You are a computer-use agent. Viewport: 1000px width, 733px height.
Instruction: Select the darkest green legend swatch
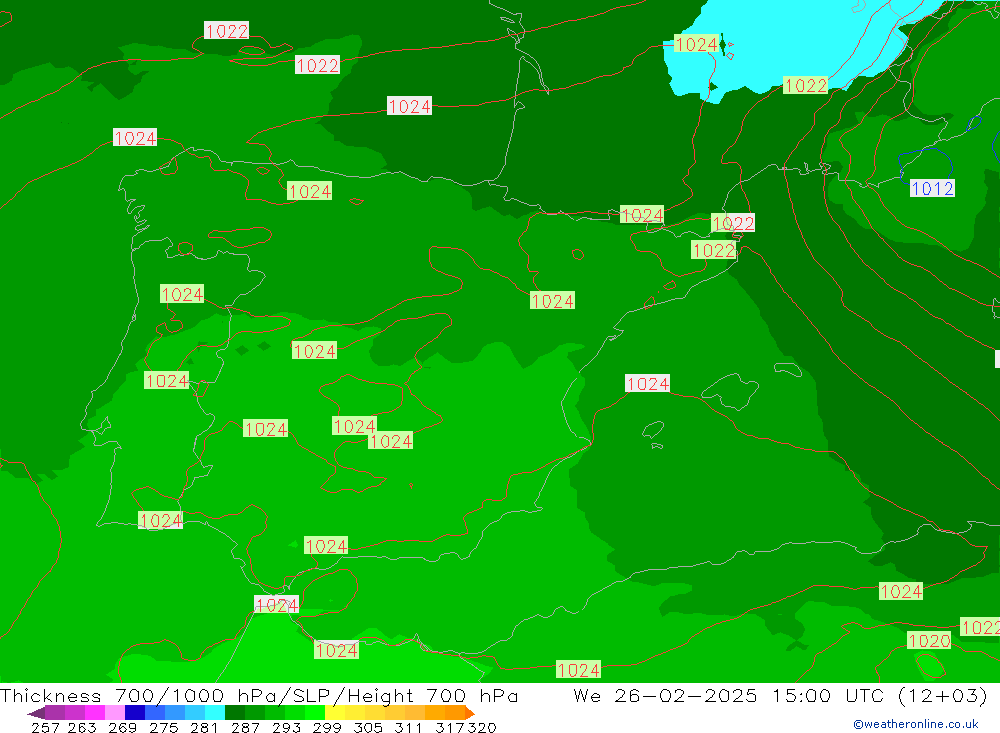click(235, 713)
